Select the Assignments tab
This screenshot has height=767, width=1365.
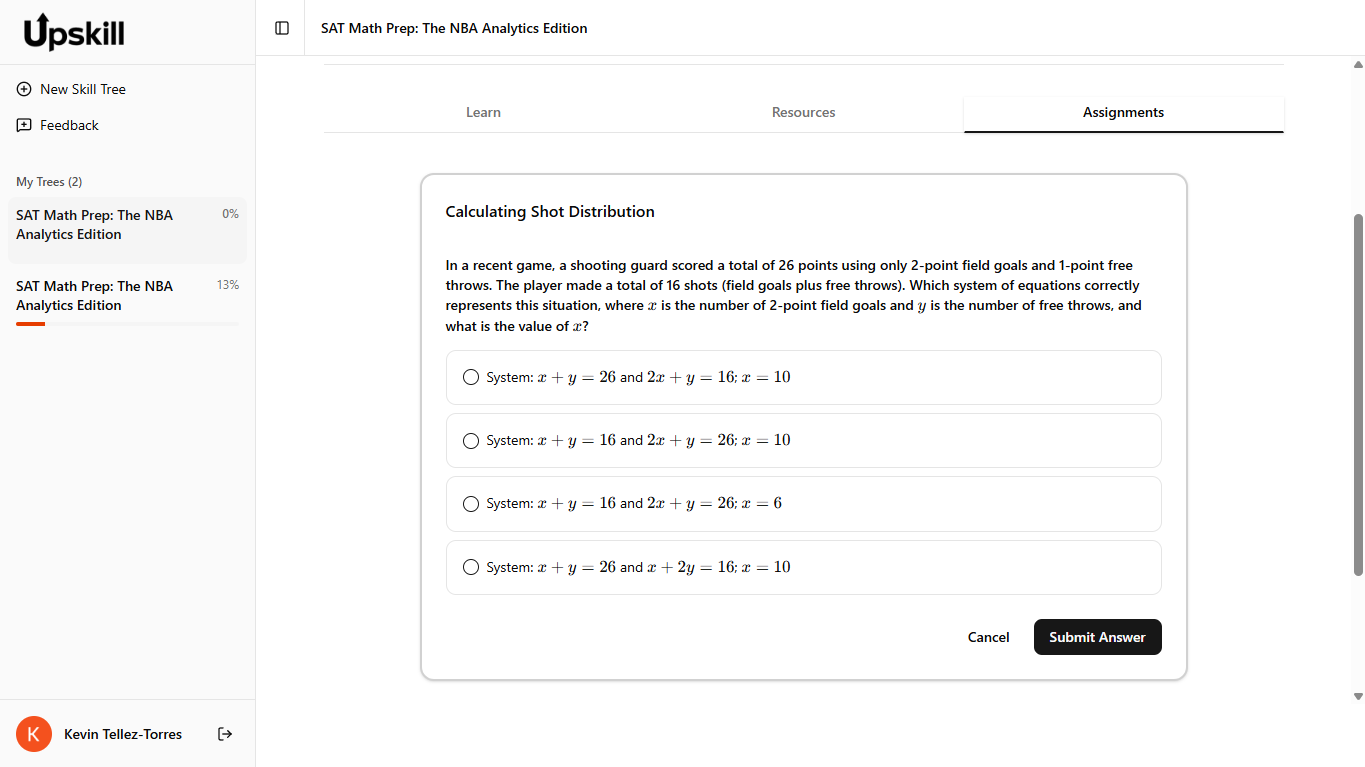[1123, 112]
